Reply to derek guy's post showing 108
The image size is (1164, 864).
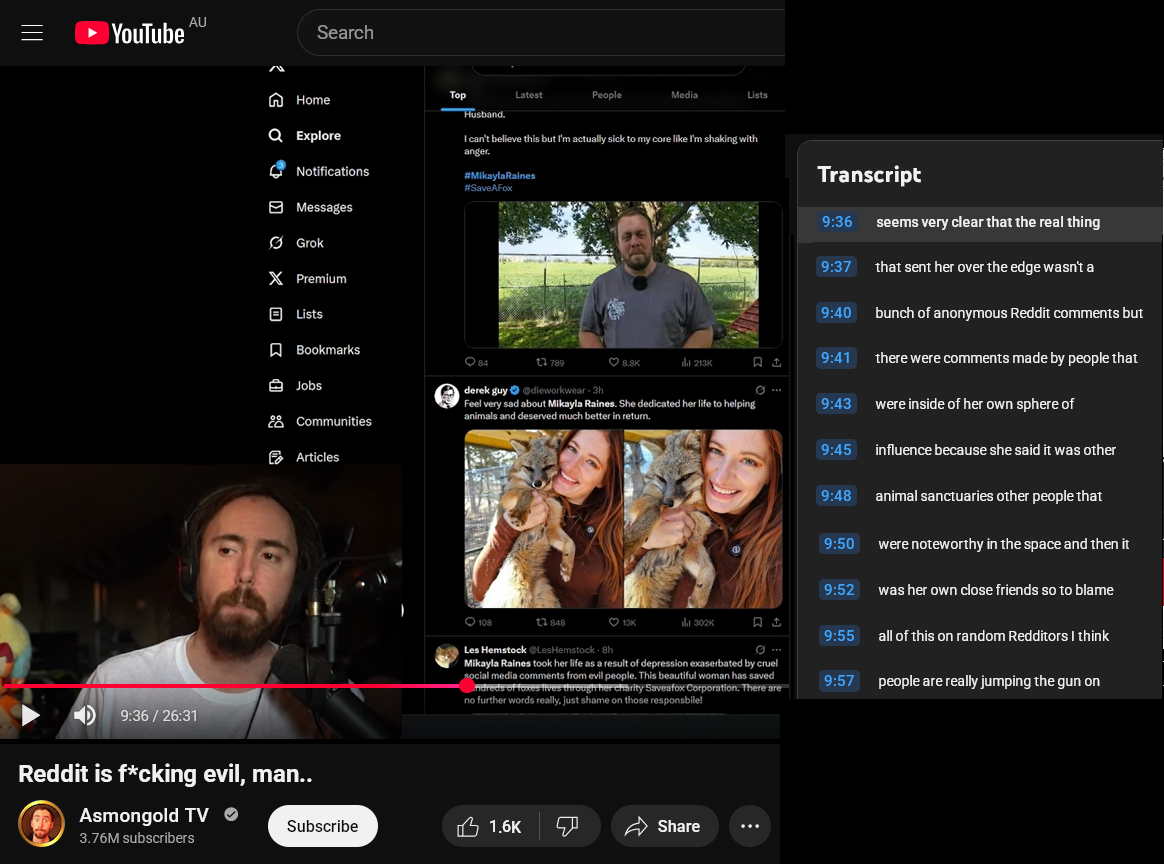478,622
